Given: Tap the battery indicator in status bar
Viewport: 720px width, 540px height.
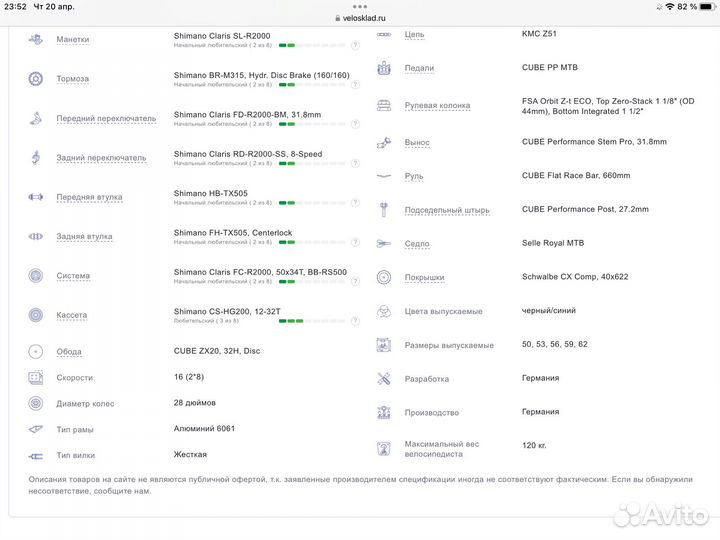Looking at the screenshot, I should 707,6.
